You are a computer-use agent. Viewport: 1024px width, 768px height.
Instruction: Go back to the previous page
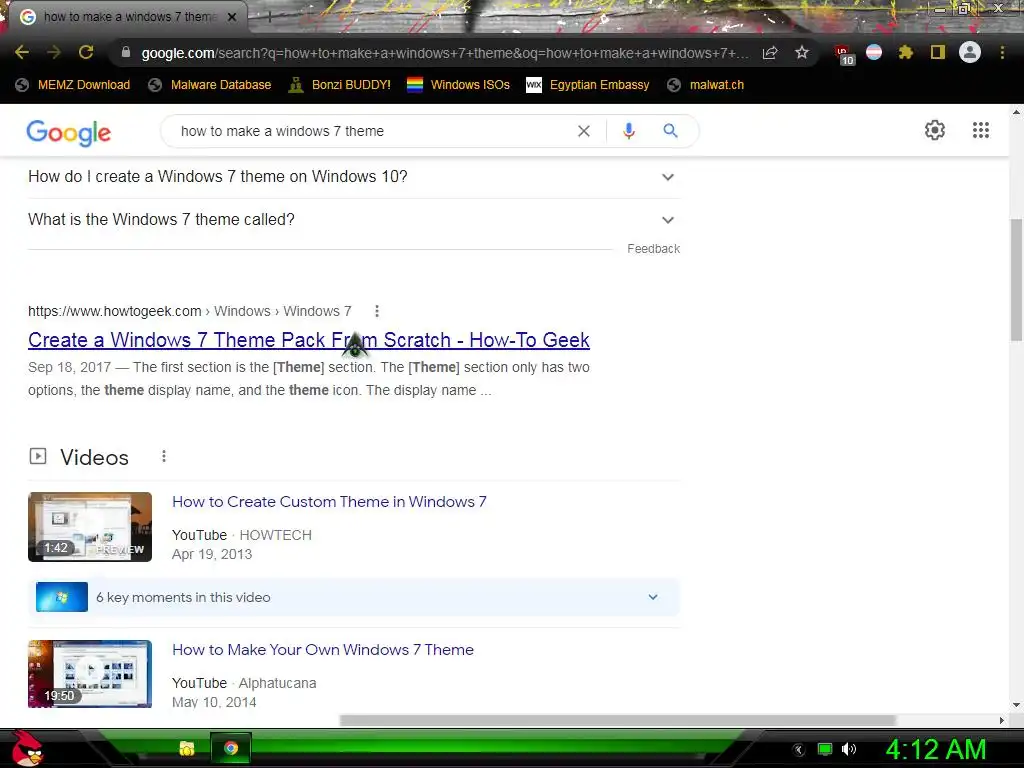(22, 52)
